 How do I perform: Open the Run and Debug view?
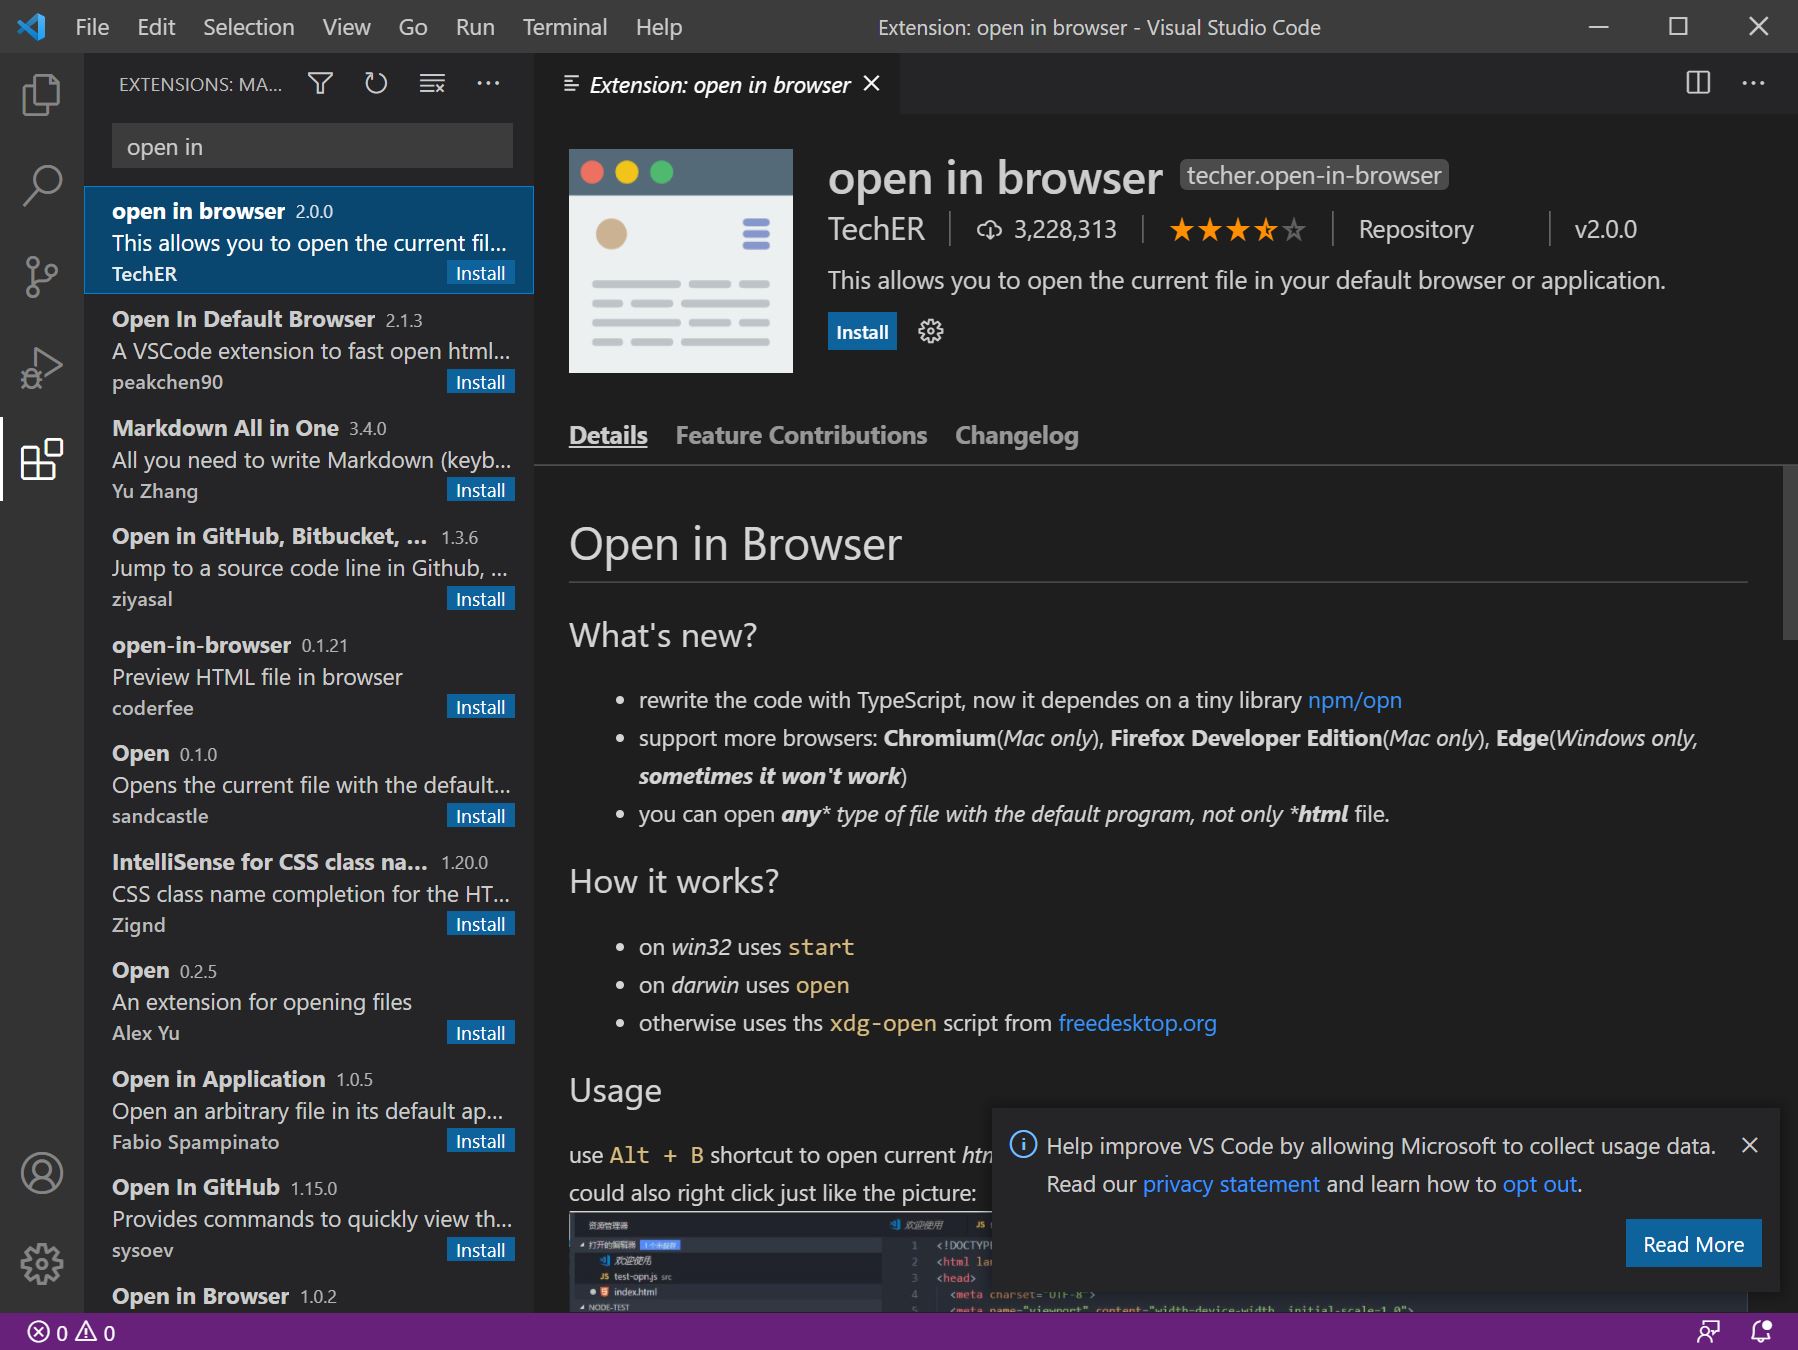point(41,368)
